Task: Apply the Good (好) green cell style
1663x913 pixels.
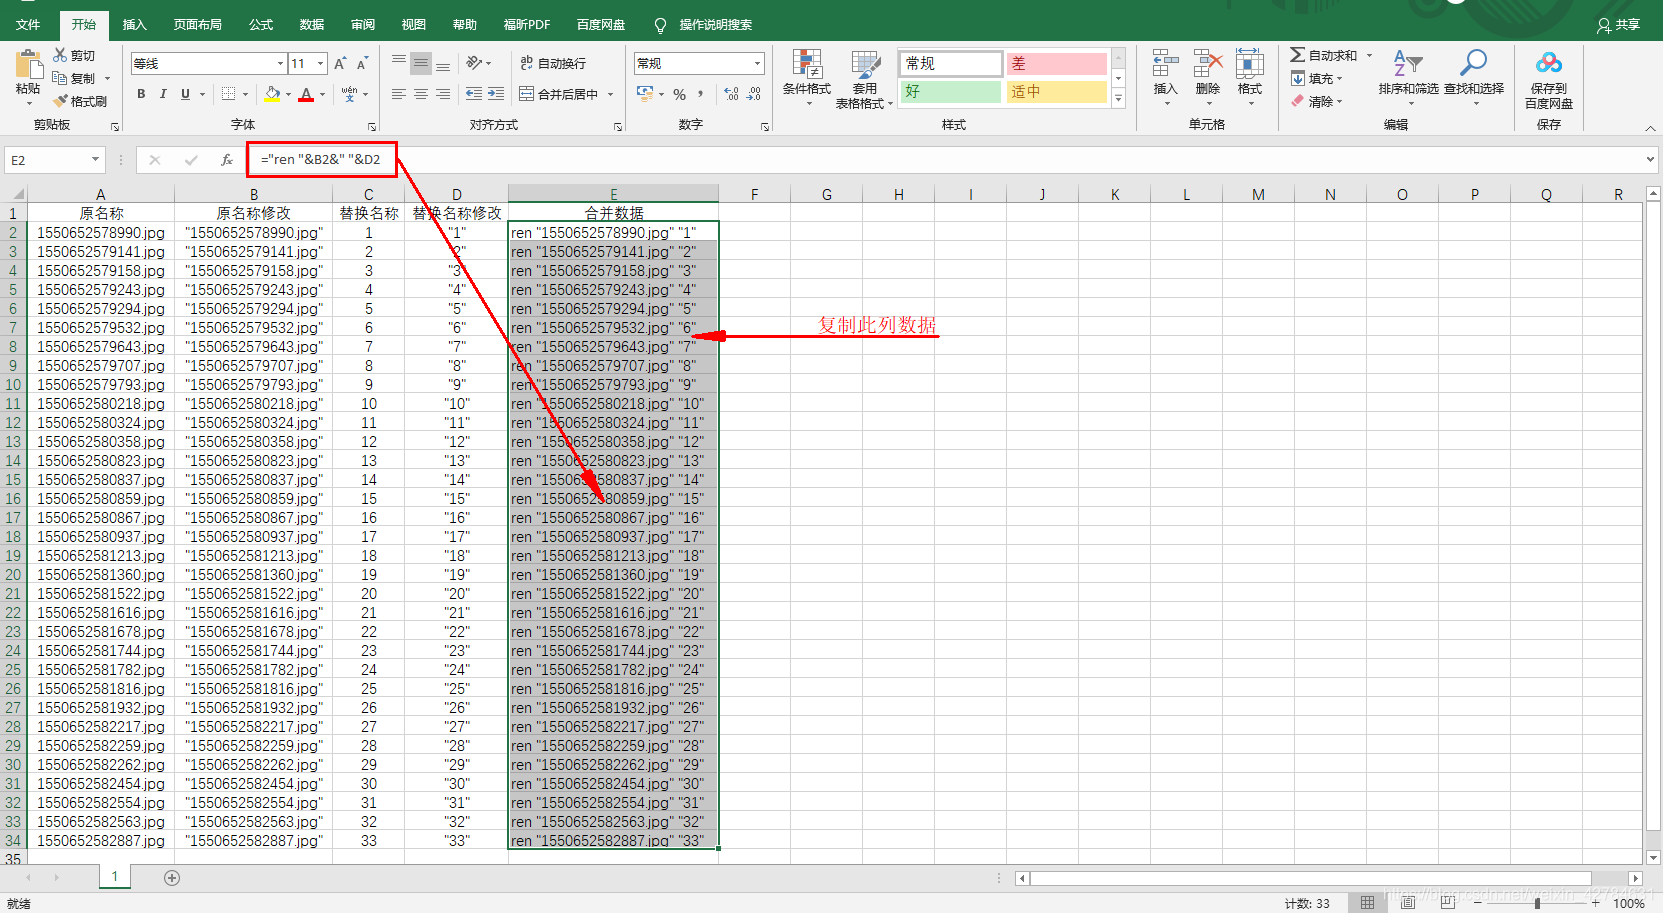Action: point(950,91)
